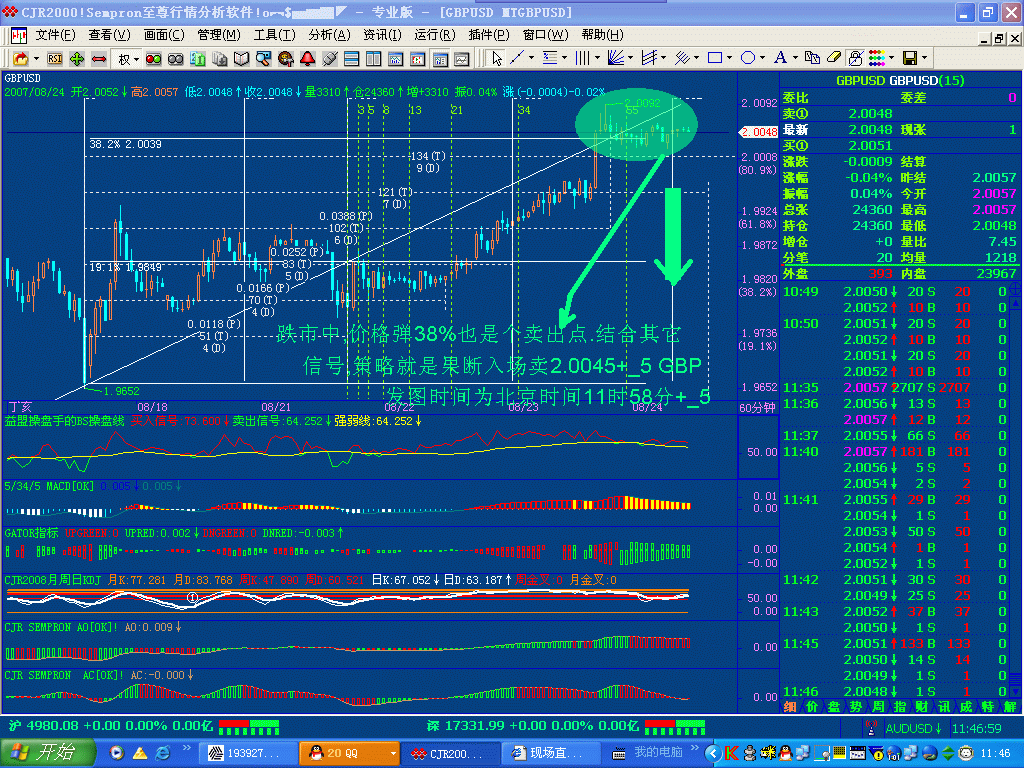Click the copy drawing objects icon

pos(812,58)
